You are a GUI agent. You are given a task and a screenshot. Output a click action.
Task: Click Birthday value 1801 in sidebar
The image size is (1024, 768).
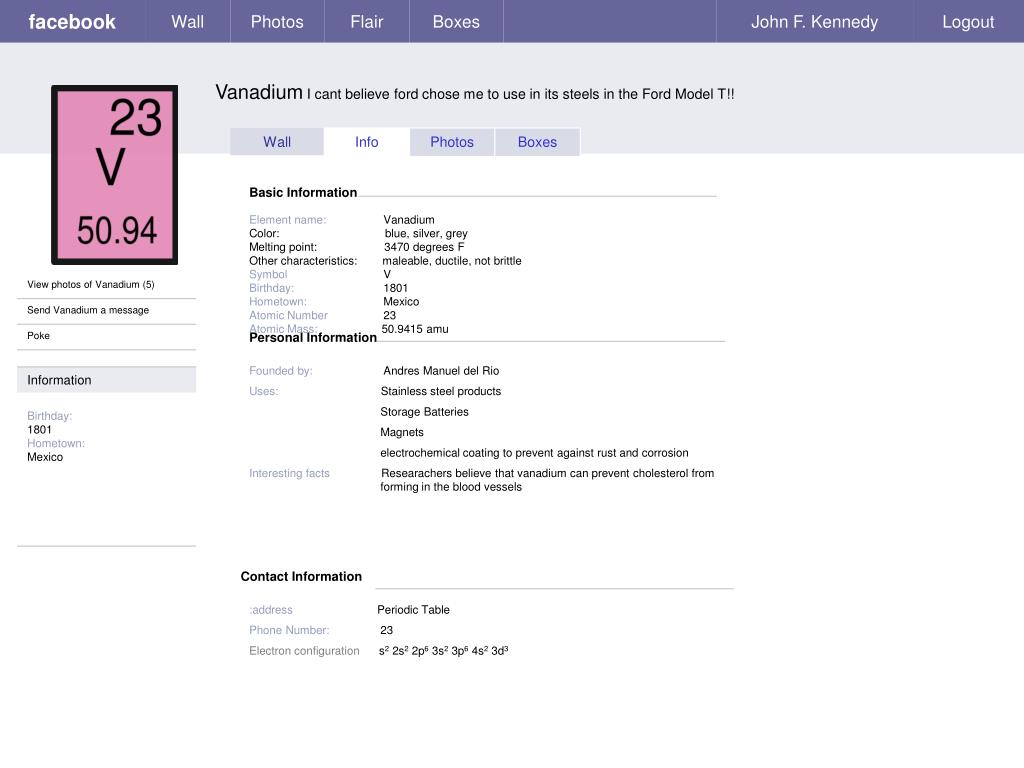click(x=39, y=430)
